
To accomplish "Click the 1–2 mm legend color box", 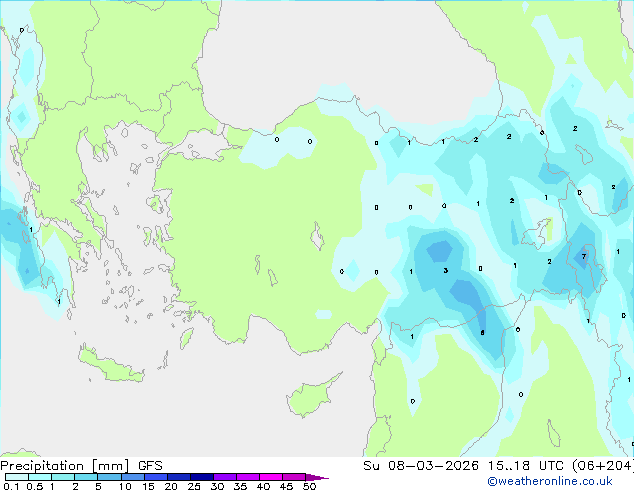I will (x=63, y=477).
